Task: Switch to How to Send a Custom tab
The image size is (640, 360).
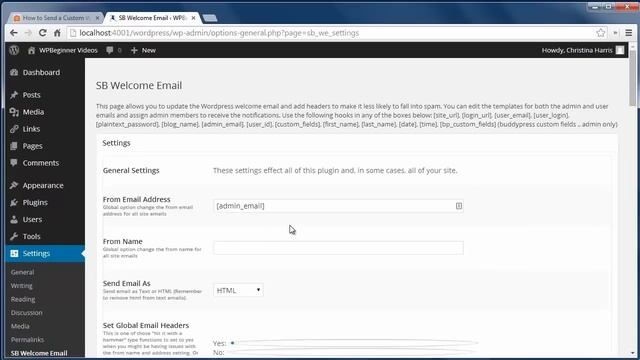Action: click(56, 18)
